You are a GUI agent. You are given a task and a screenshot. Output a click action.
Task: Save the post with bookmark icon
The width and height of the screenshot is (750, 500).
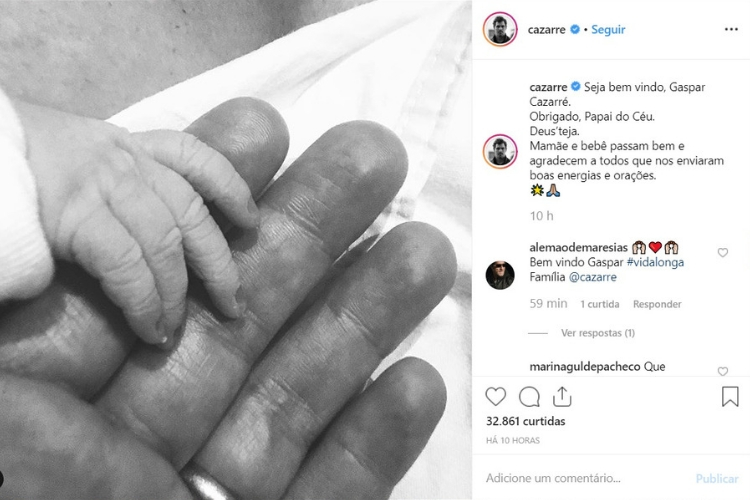click(x=730, y=397)
